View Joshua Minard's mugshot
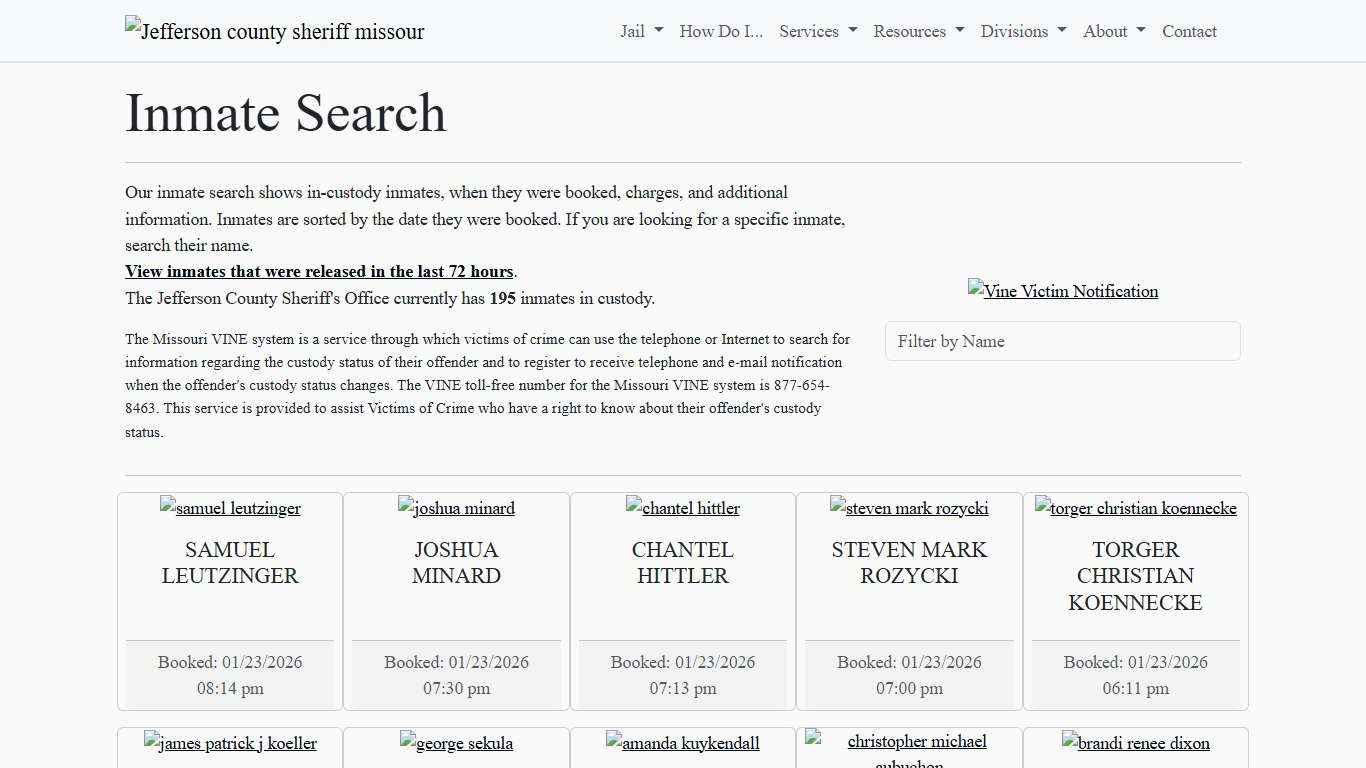Viewport: 1366px width, 768px height. [456, 508]
